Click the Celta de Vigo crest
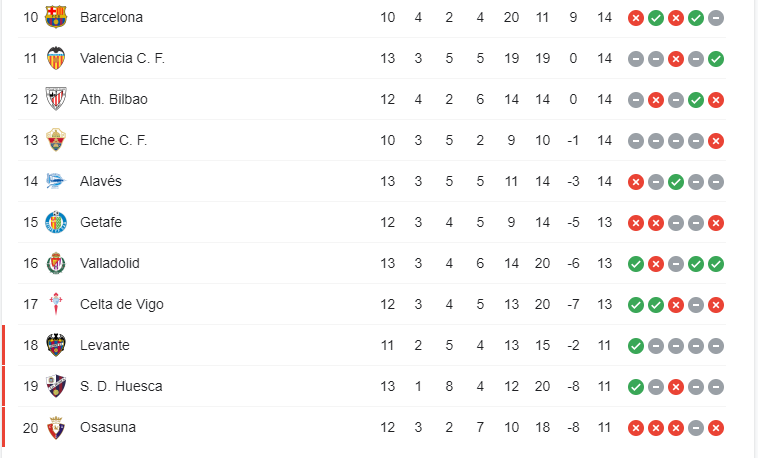The image size is (758, 458). pos(56,304)
